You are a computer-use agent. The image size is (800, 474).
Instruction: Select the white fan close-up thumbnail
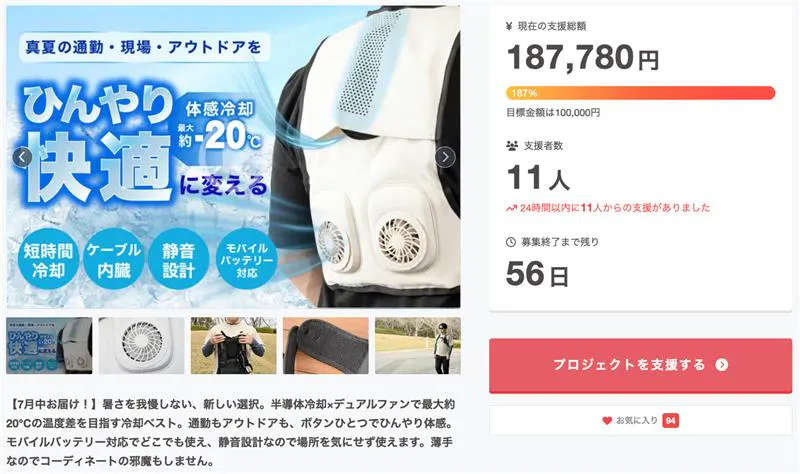click(141, 345)
